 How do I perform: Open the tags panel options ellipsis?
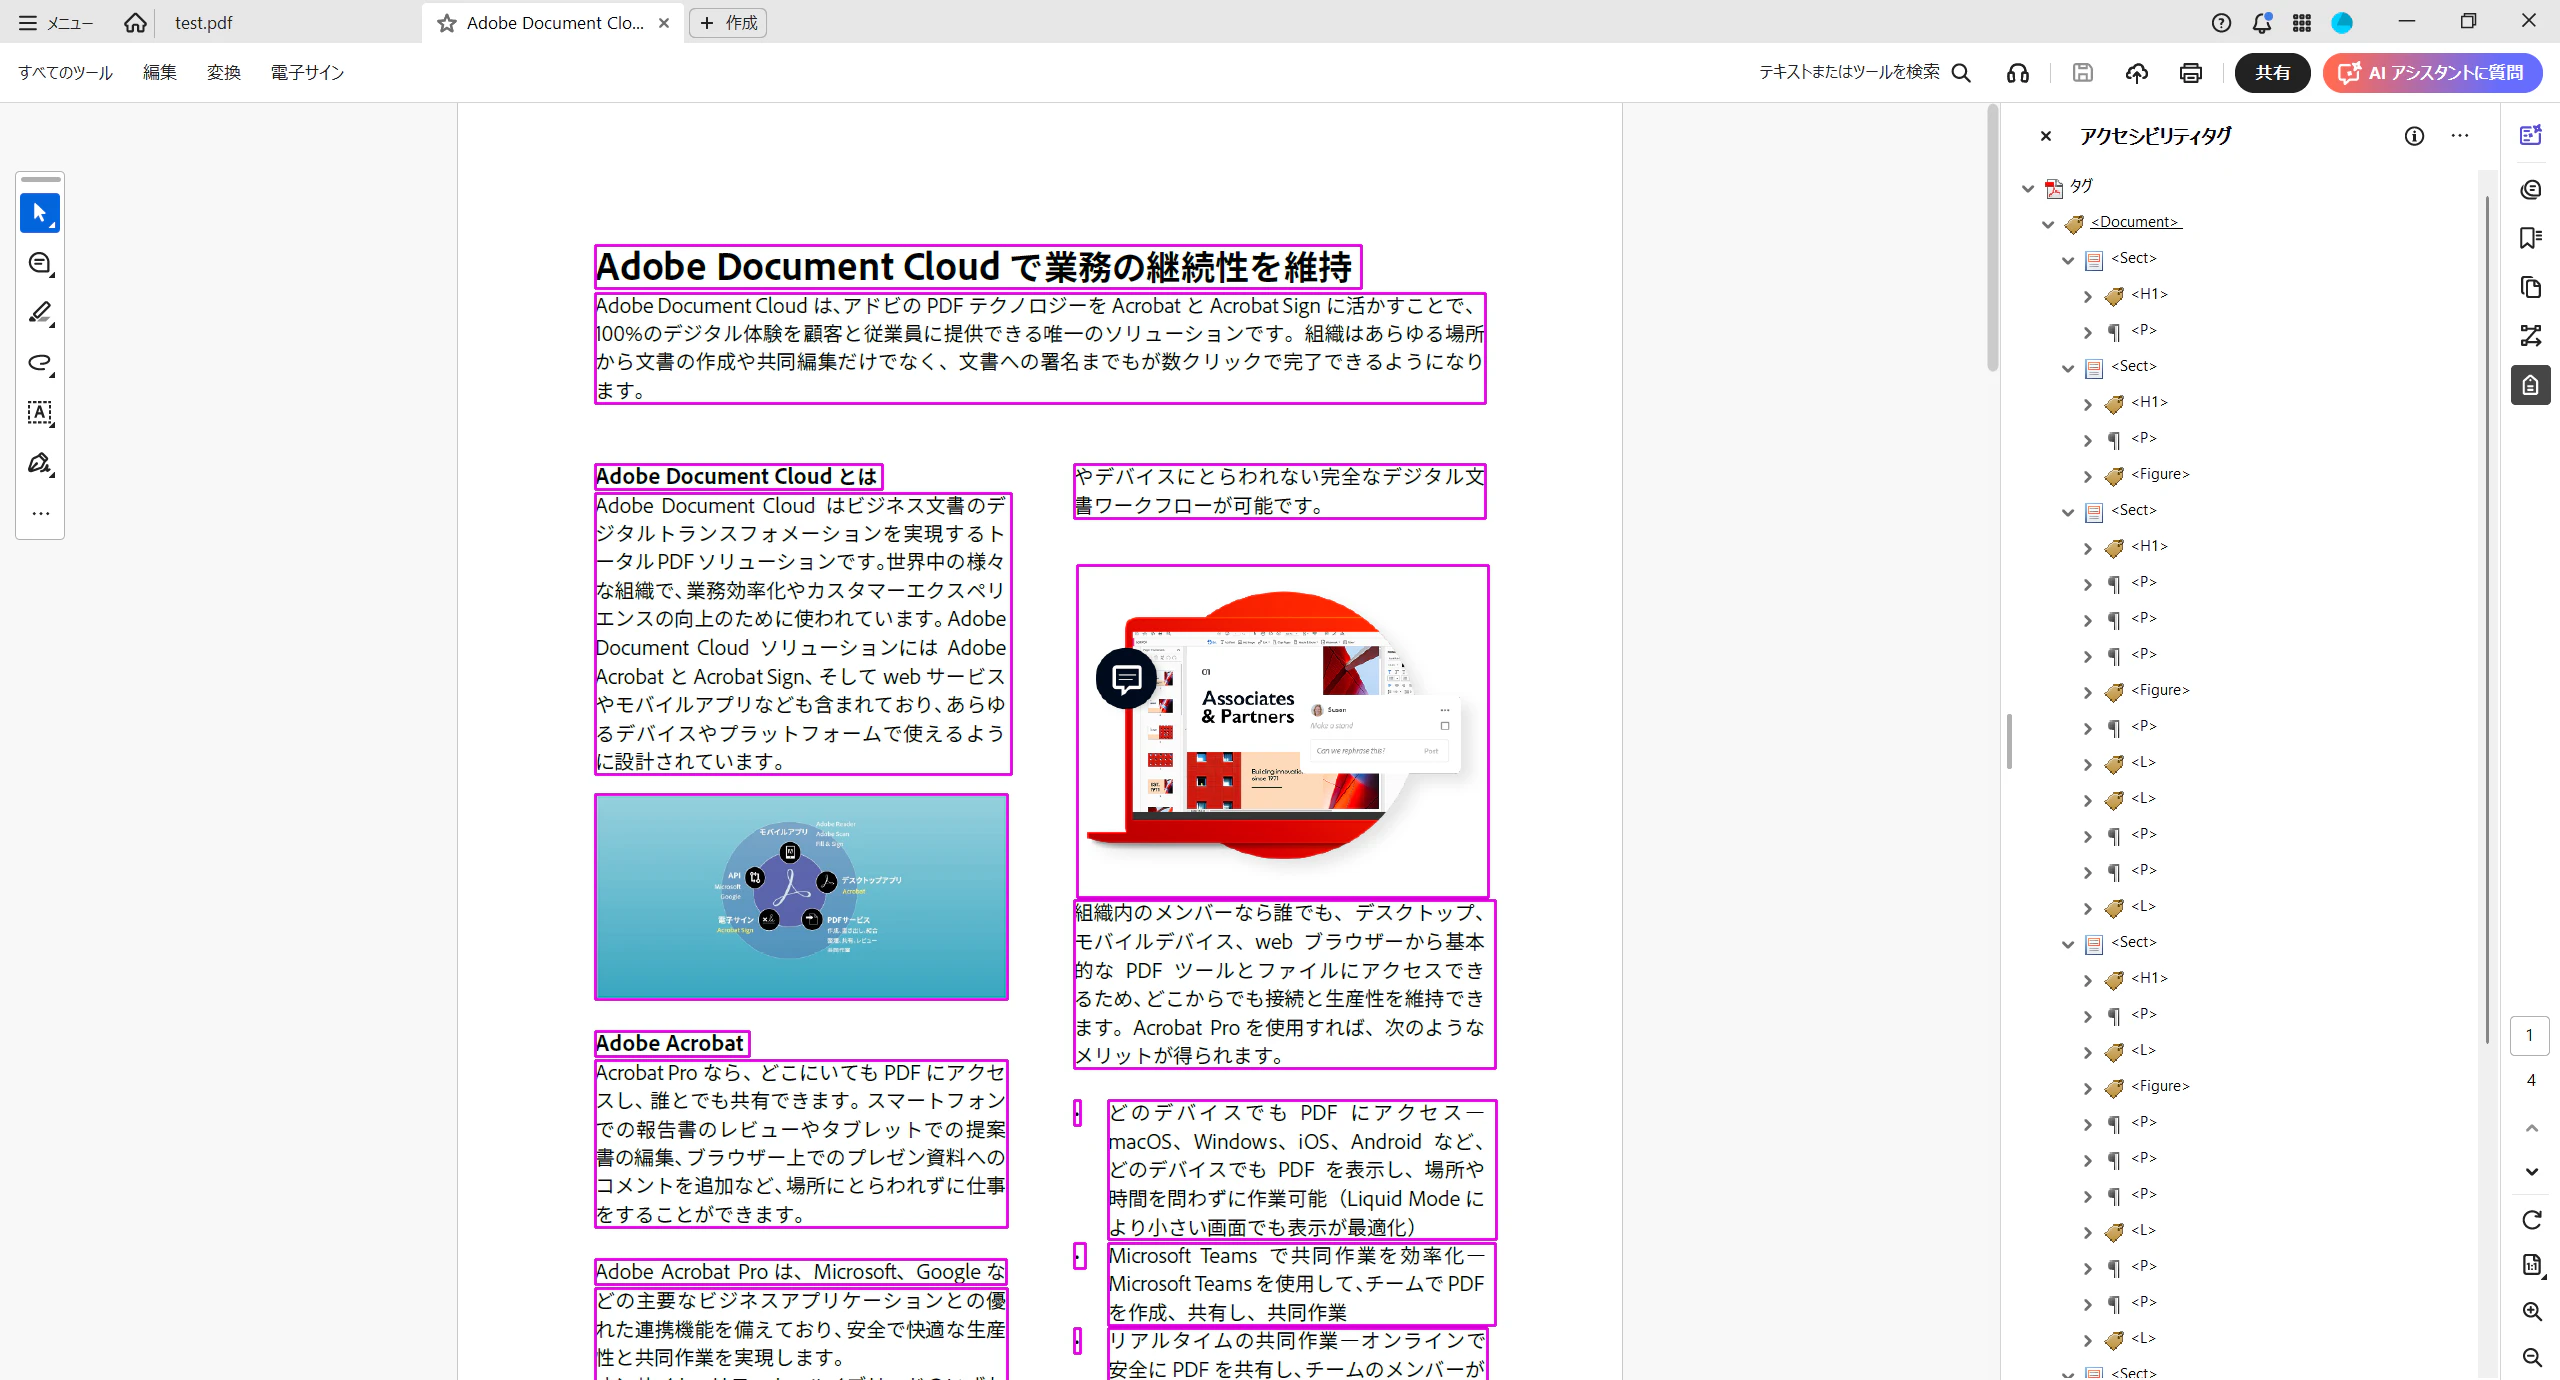coord(2460,136)
